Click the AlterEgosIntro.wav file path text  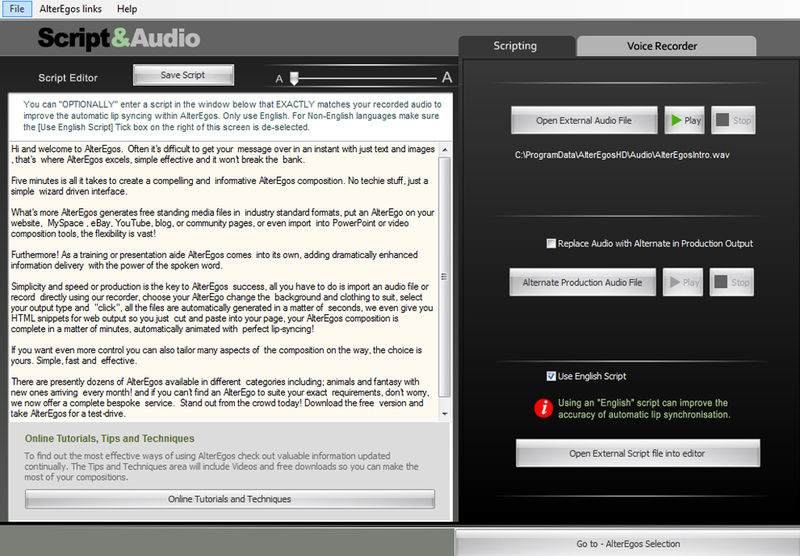(622, 155)
